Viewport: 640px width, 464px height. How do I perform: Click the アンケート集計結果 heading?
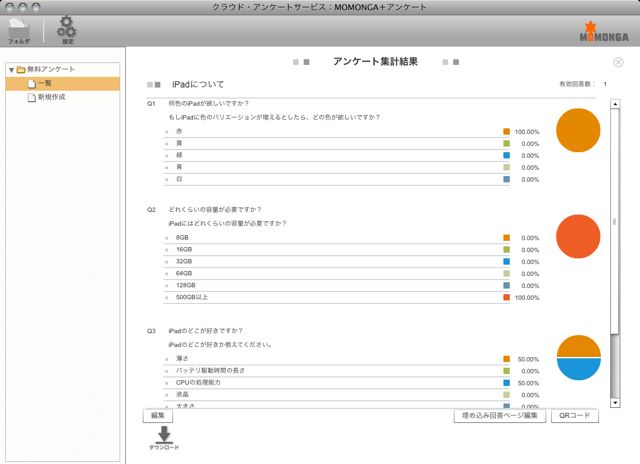[x=376, y=62]
